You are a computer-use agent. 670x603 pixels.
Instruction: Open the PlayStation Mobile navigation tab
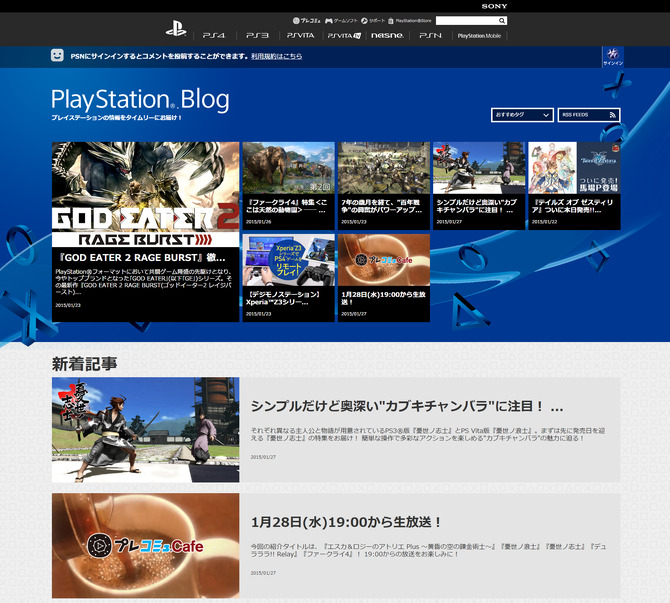click(479, 35)
